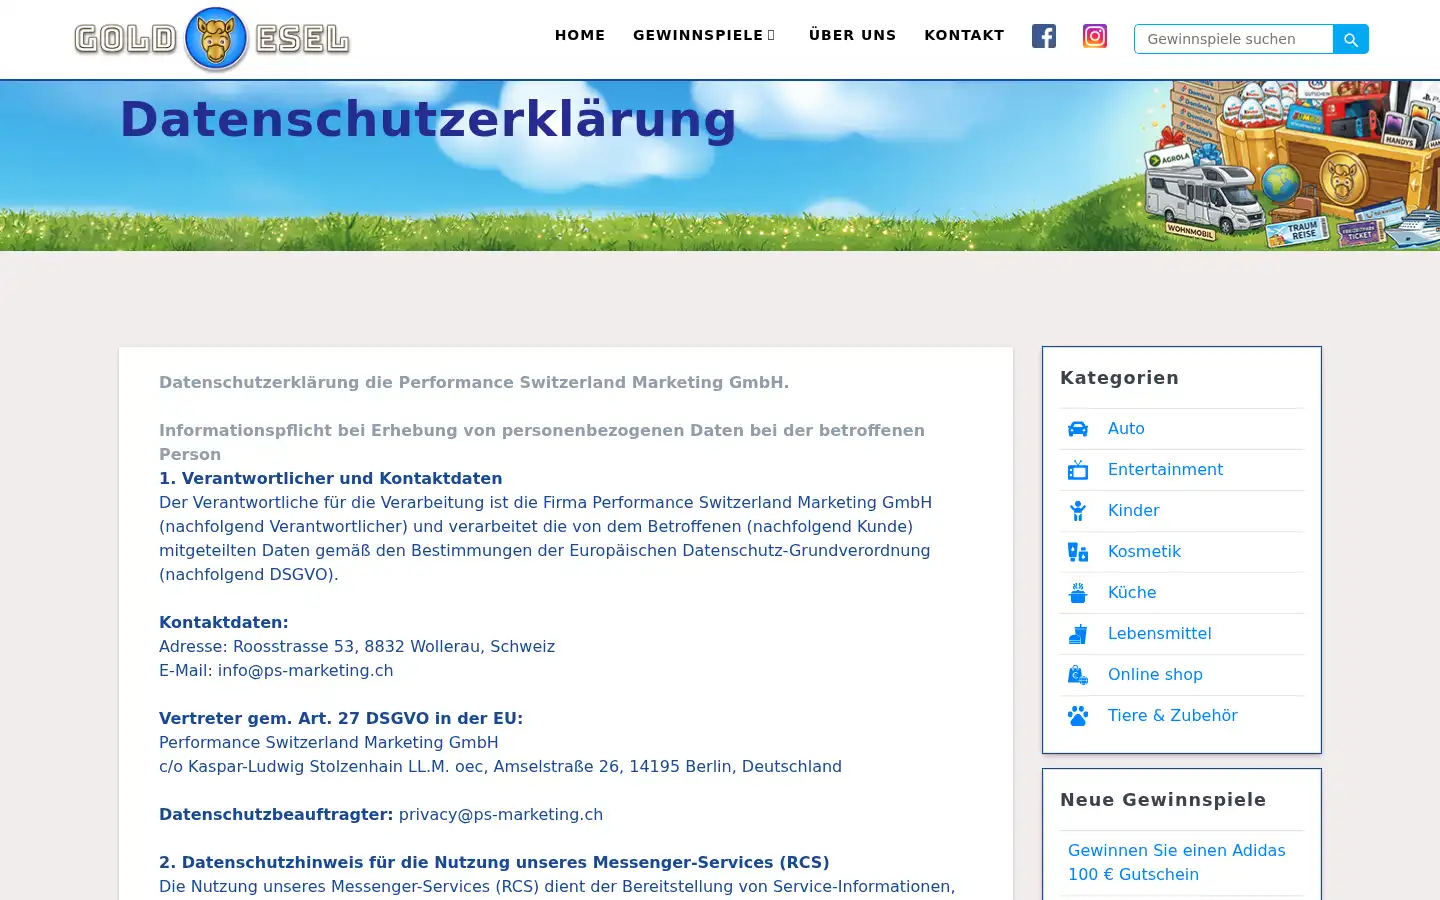Click the cosmetics icon beside Kosmetik

click(1078, 552)
